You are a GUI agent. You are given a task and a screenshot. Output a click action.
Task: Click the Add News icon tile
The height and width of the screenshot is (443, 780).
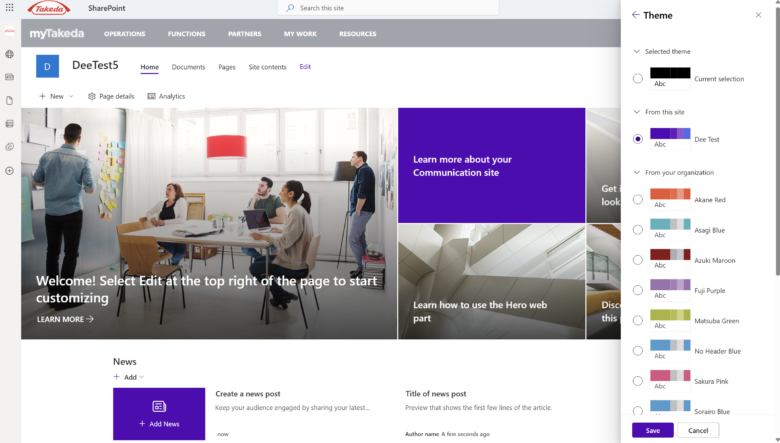tap(159, 414)
